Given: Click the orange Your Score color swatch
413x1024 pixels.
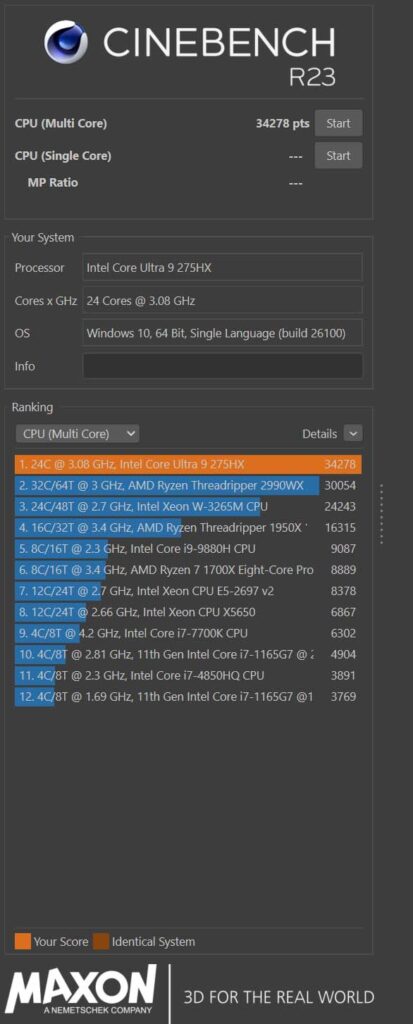Looking at the screenshot, I should [22, 942].
